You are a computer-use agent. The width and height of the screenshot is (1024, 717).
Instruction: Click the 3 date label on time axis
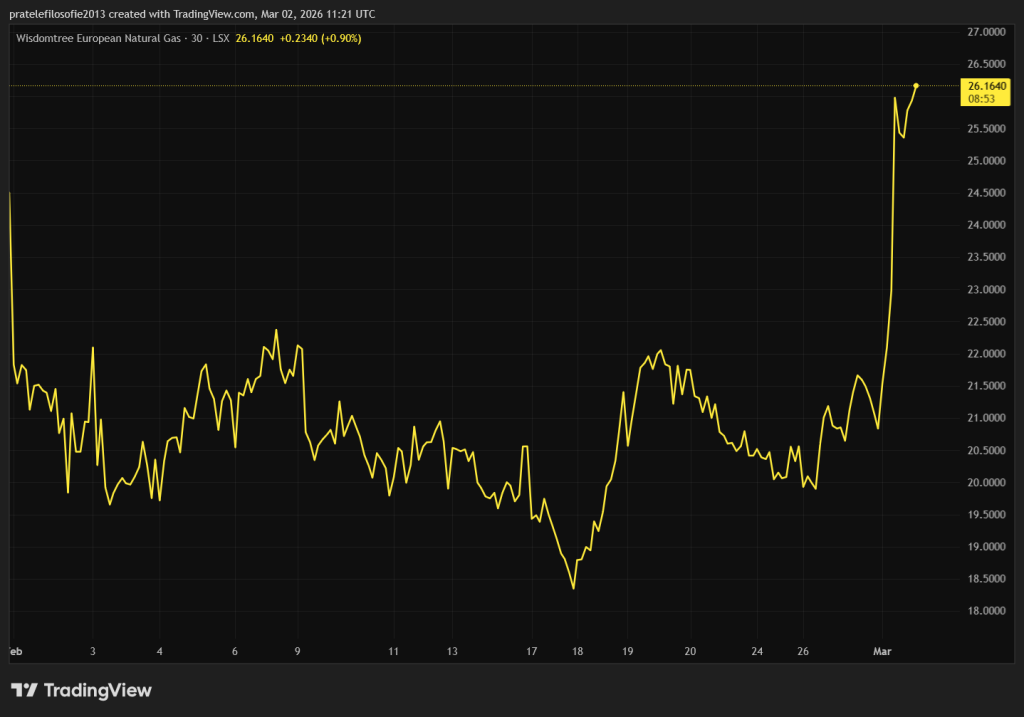(x=93, y=651)
